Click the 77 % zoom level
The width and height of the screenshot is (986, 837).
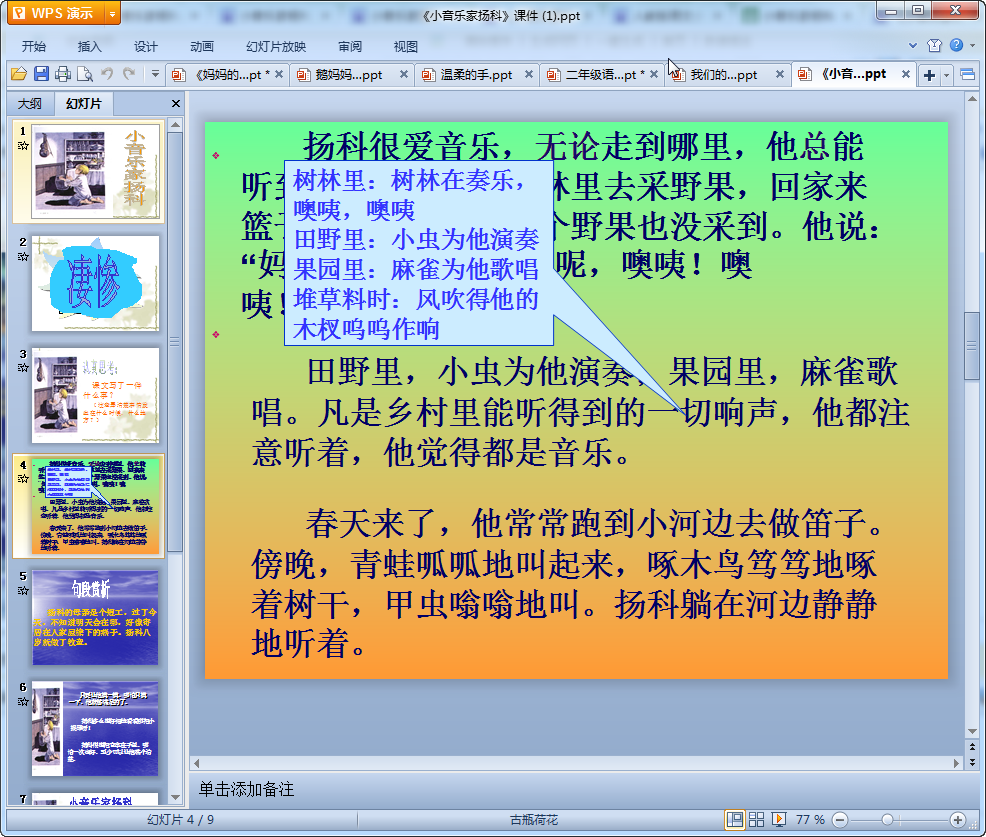pos(810,819)
